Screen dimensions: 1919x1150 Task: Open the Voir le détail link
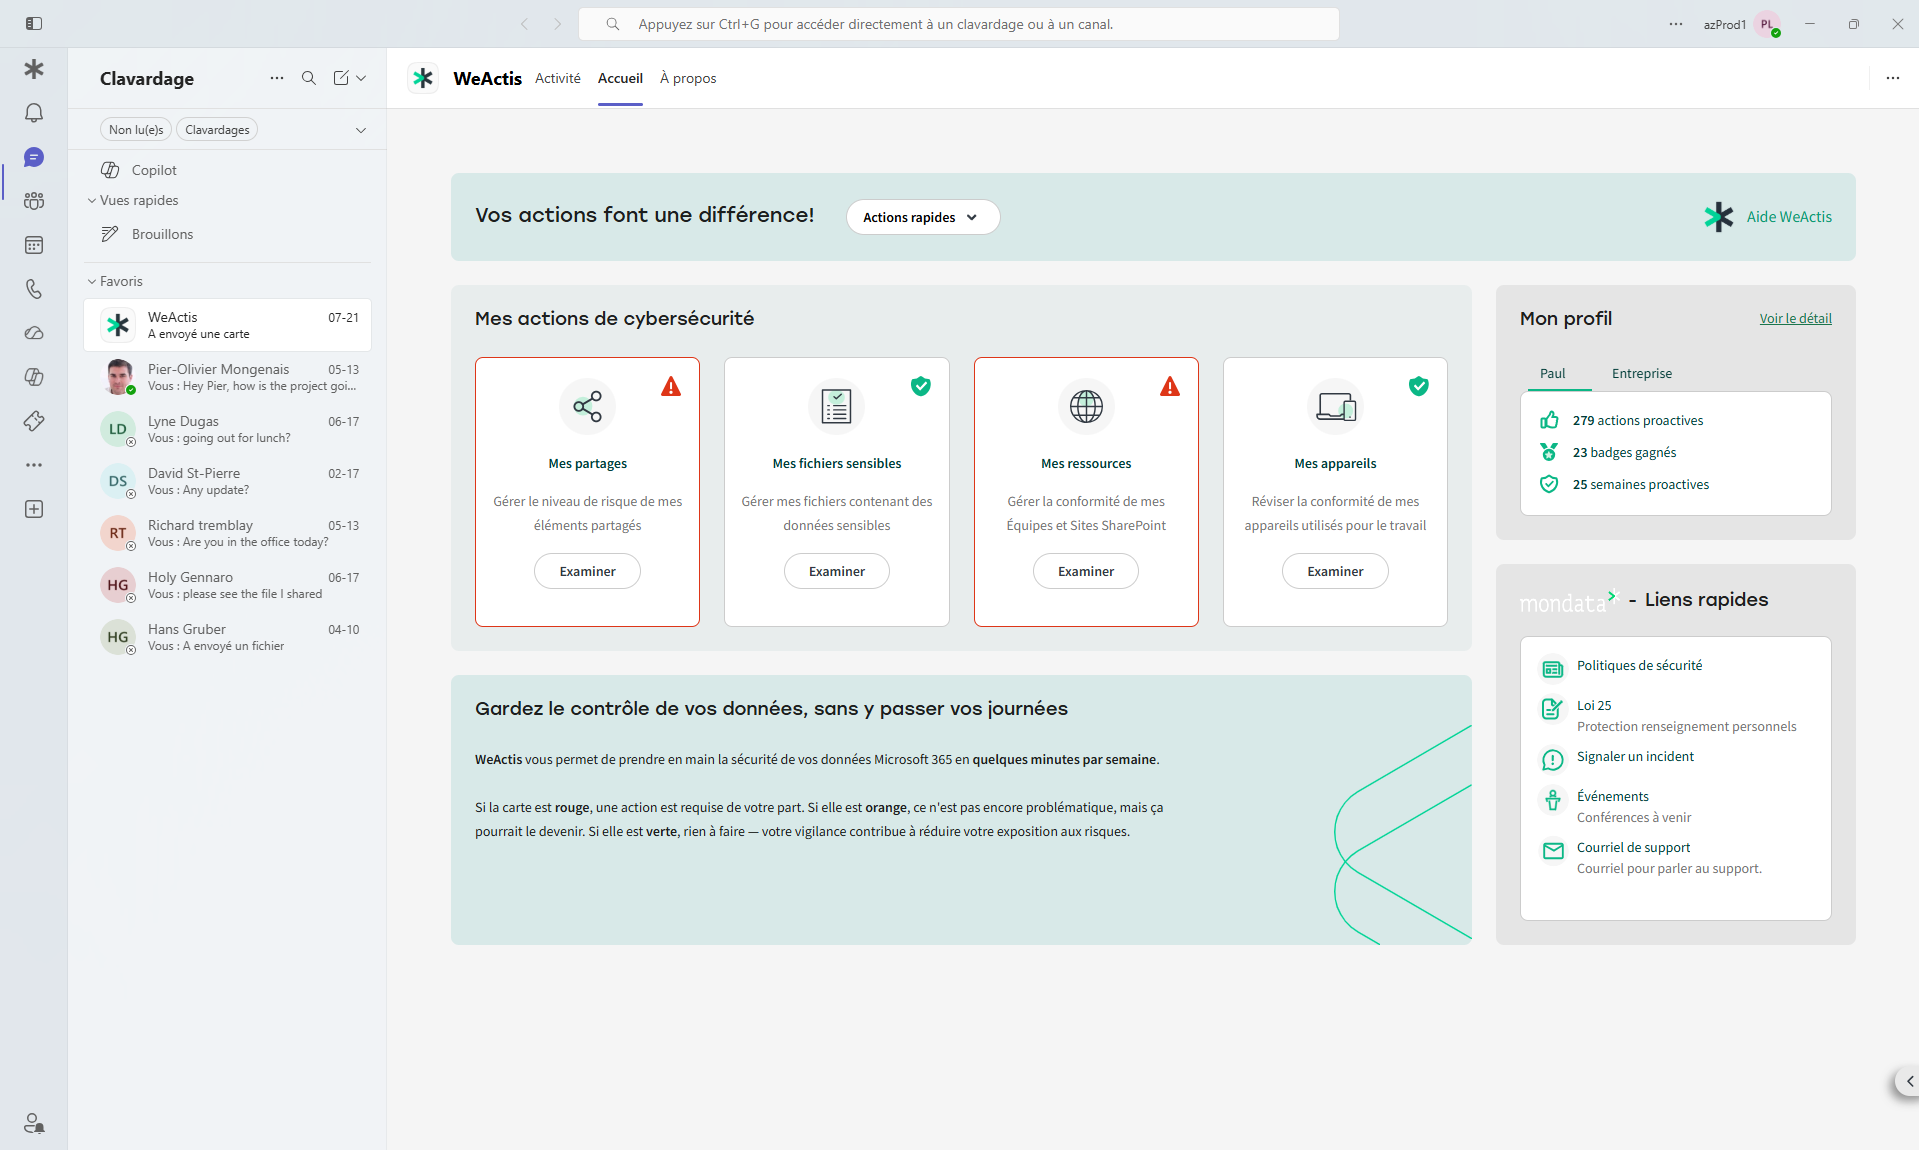[1795, 319]
